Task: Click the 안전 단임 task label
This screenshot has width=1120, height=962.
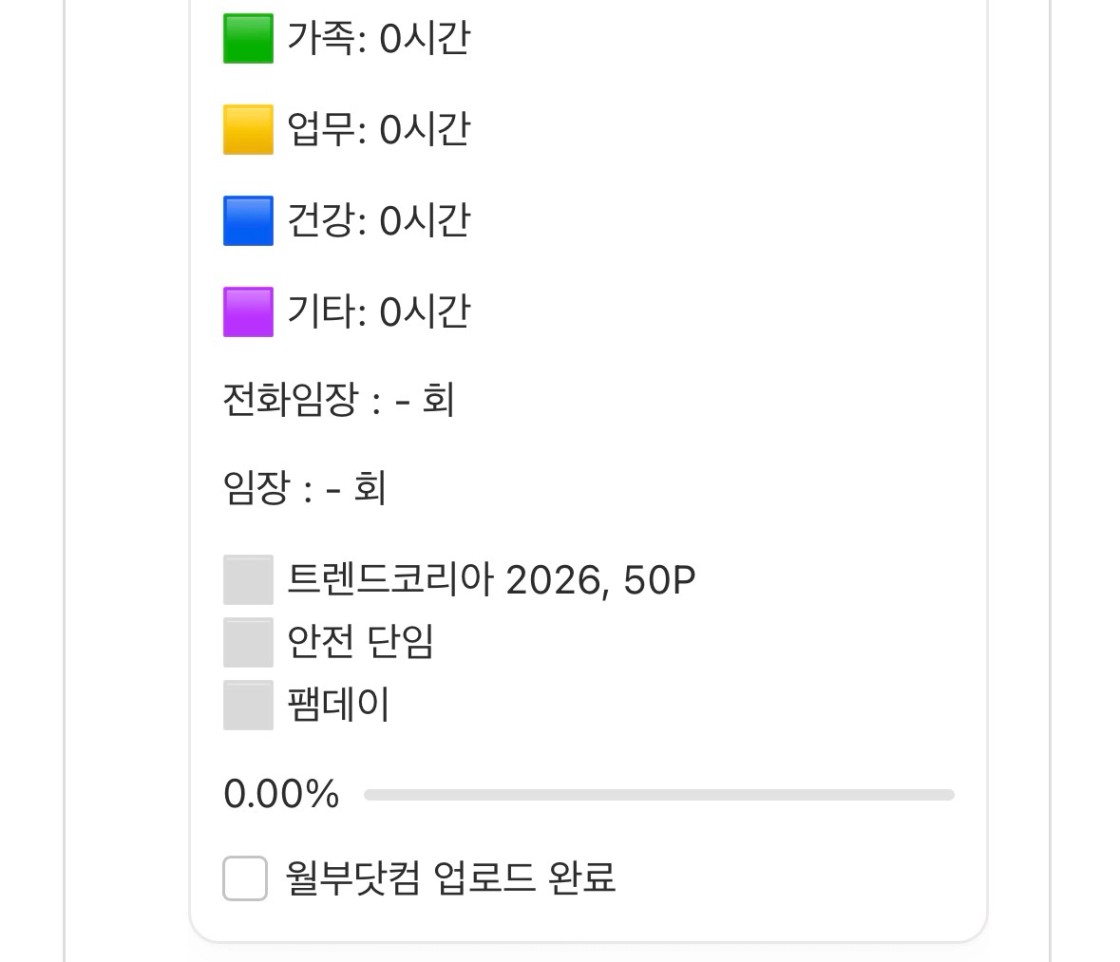Action: 360,642
